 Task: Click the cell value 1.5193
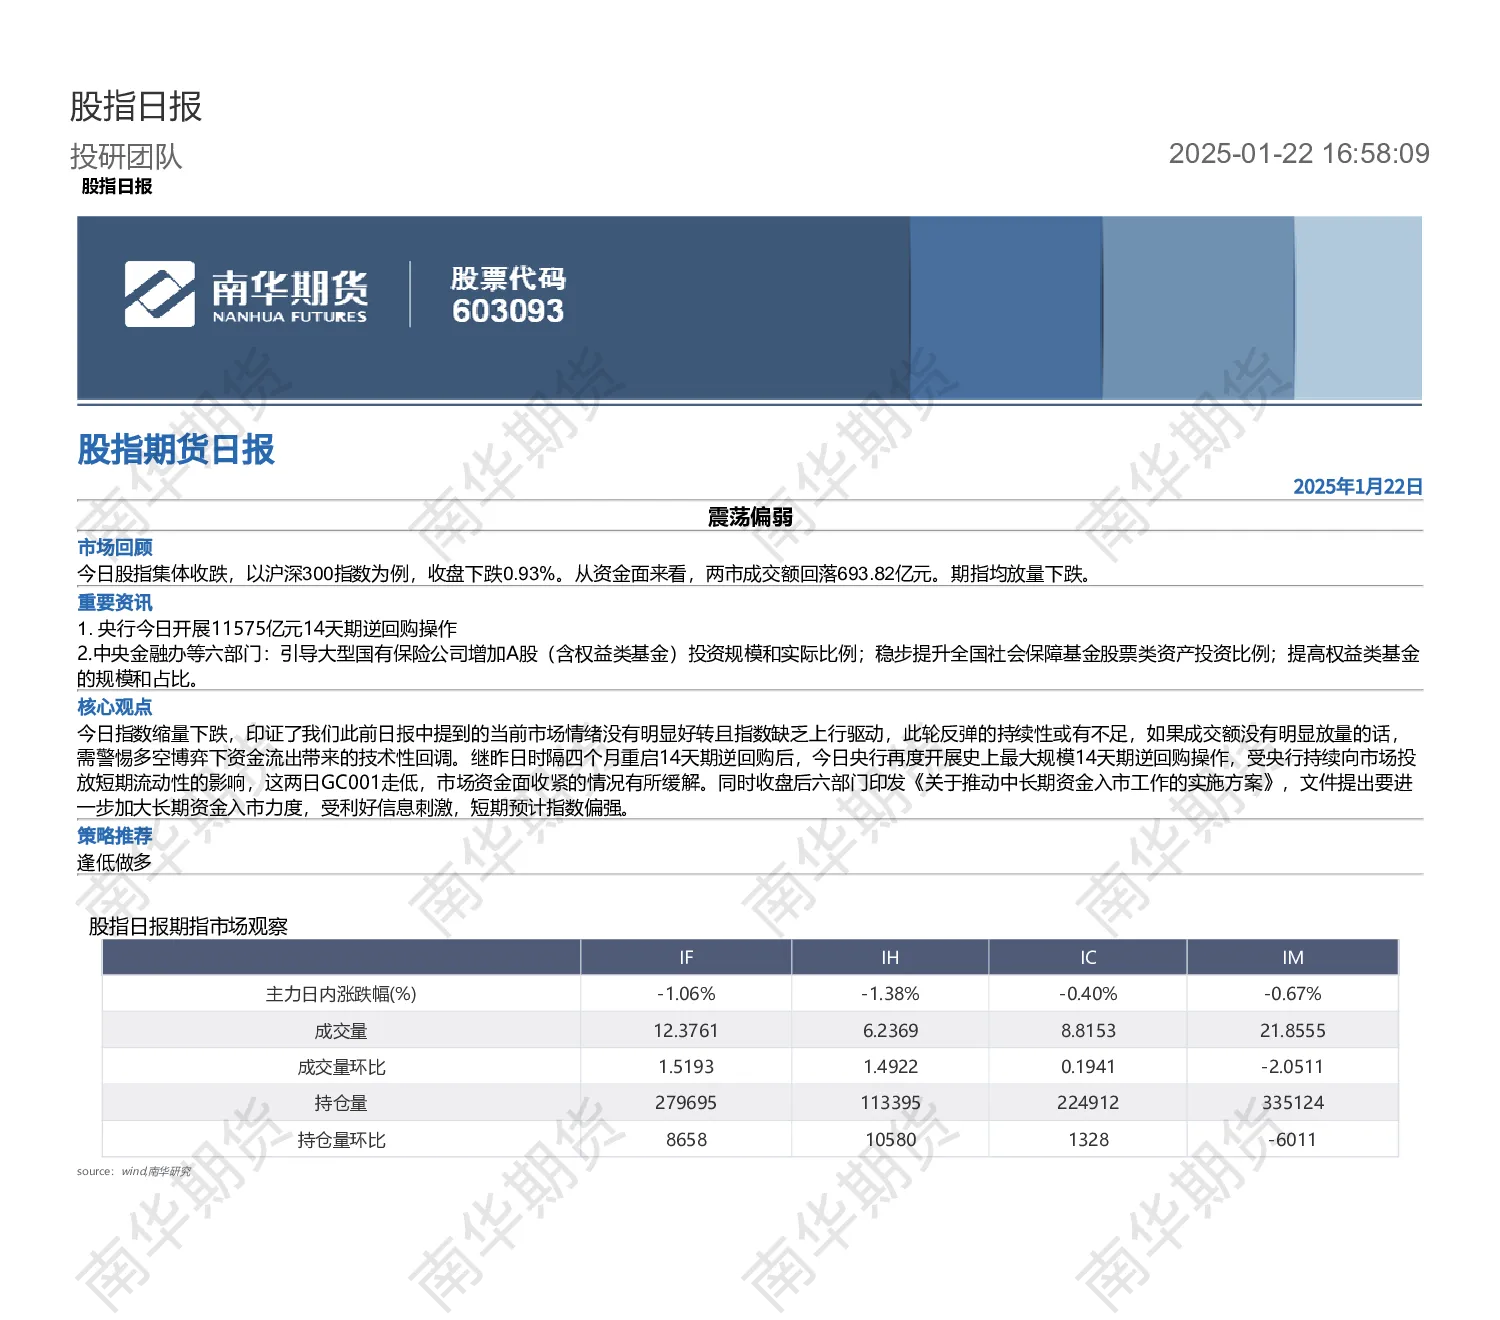coord(686,1067)
